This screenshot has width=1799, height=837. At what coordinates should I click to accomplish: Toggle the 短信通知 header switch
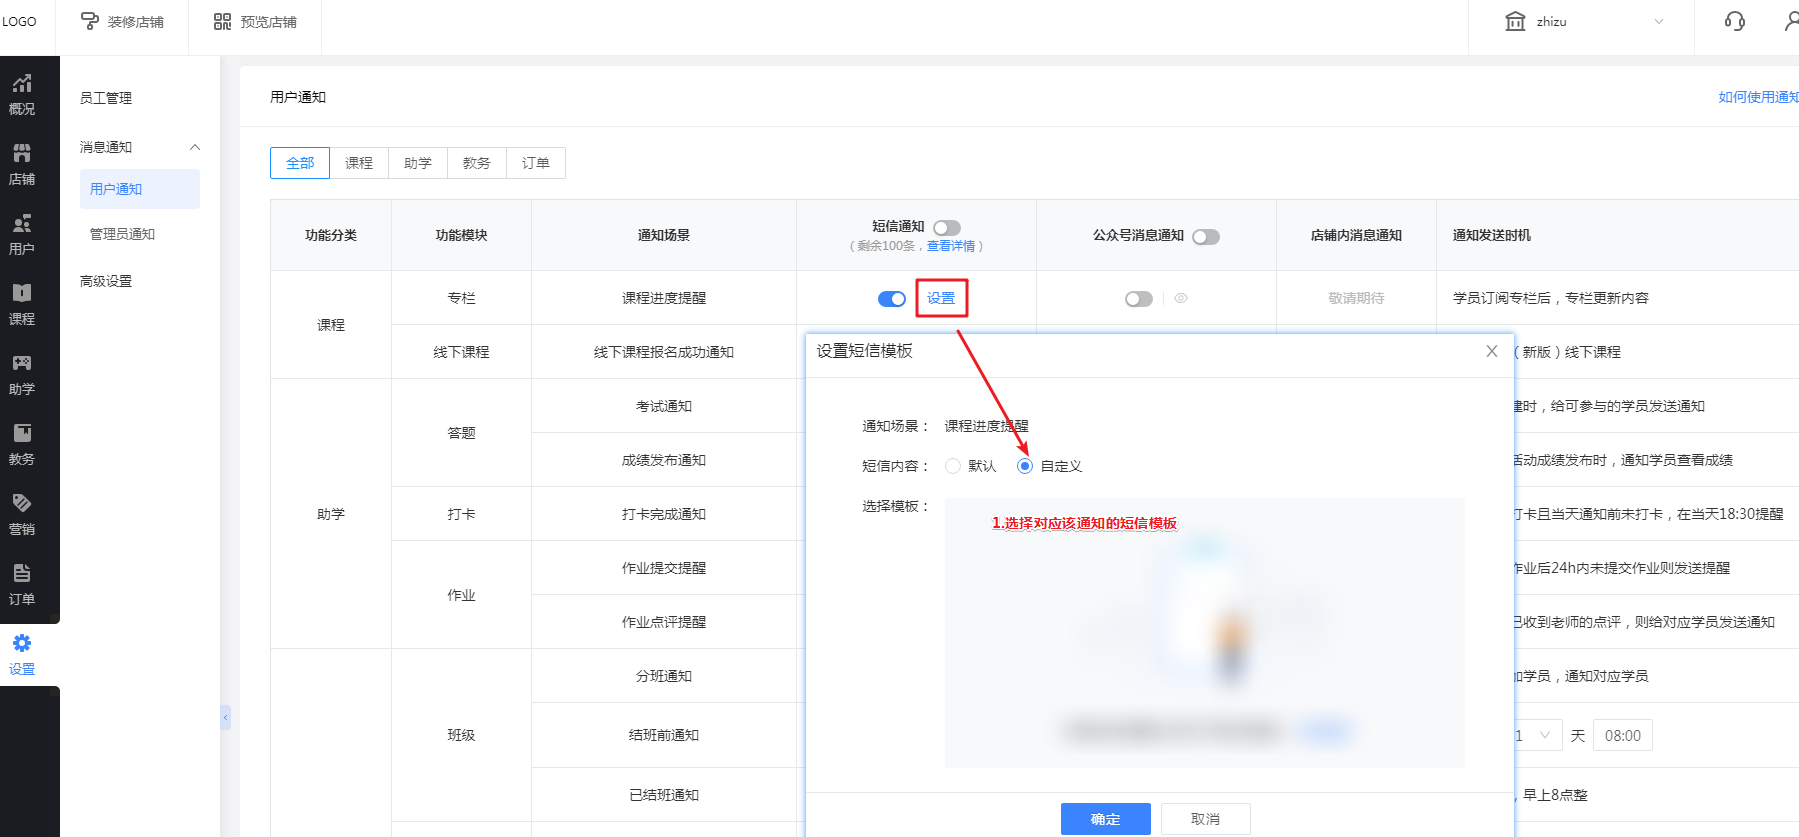[x=946, y=228]
